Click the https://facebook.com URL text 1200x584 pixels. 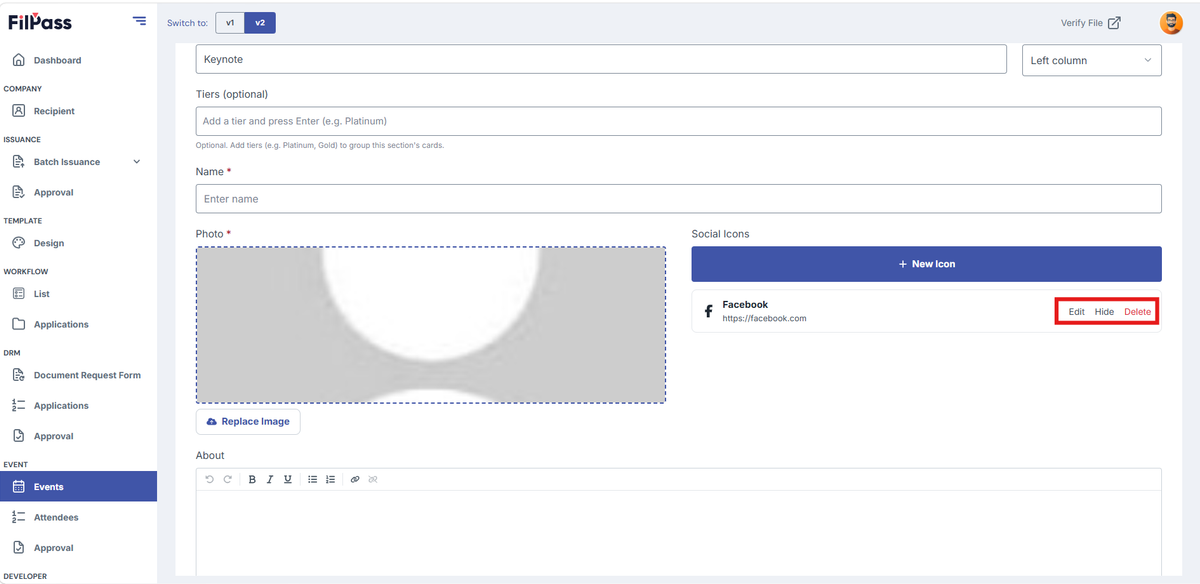point(764,319)
